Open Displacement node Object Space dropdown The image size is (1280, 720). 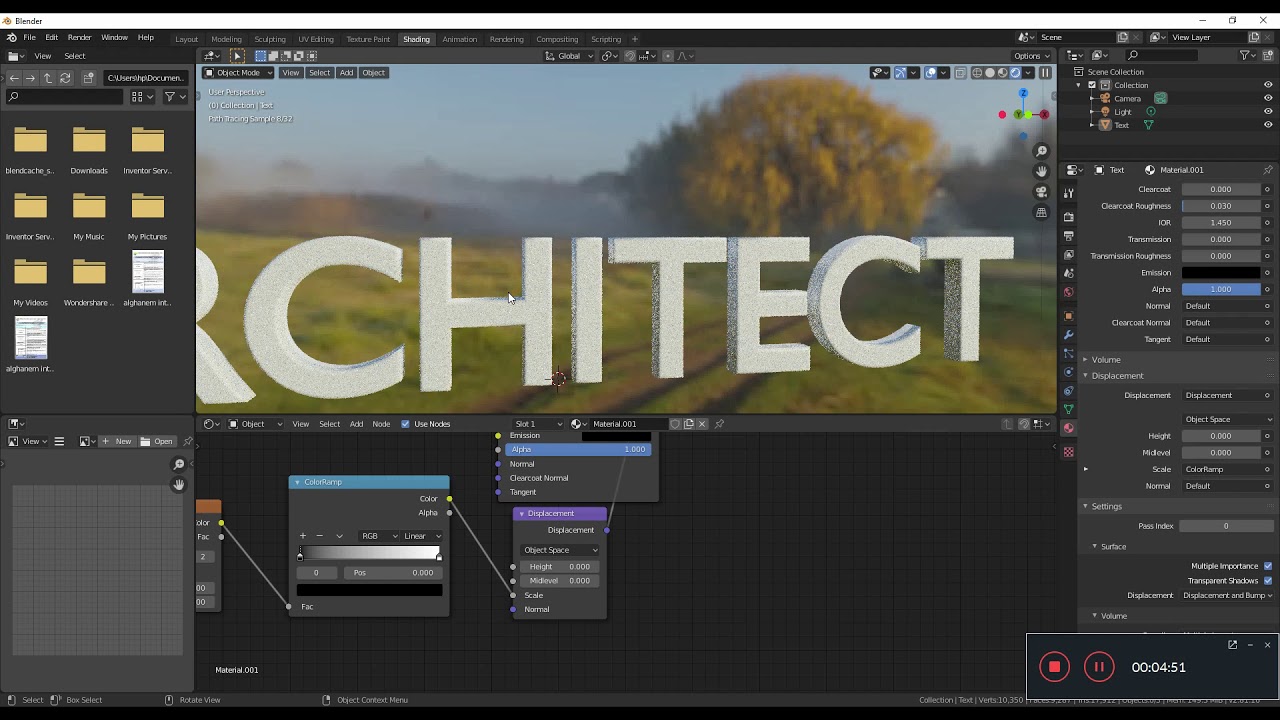pyautogui.click(x=560, y=550)
